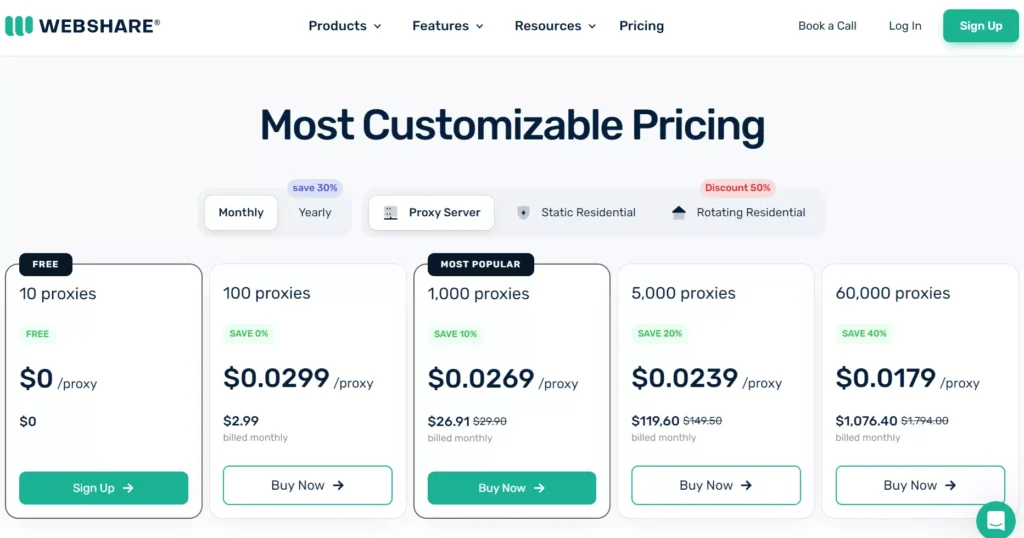
Task: Go to the Pricing menu item
Action: click(x=641, y=26)
